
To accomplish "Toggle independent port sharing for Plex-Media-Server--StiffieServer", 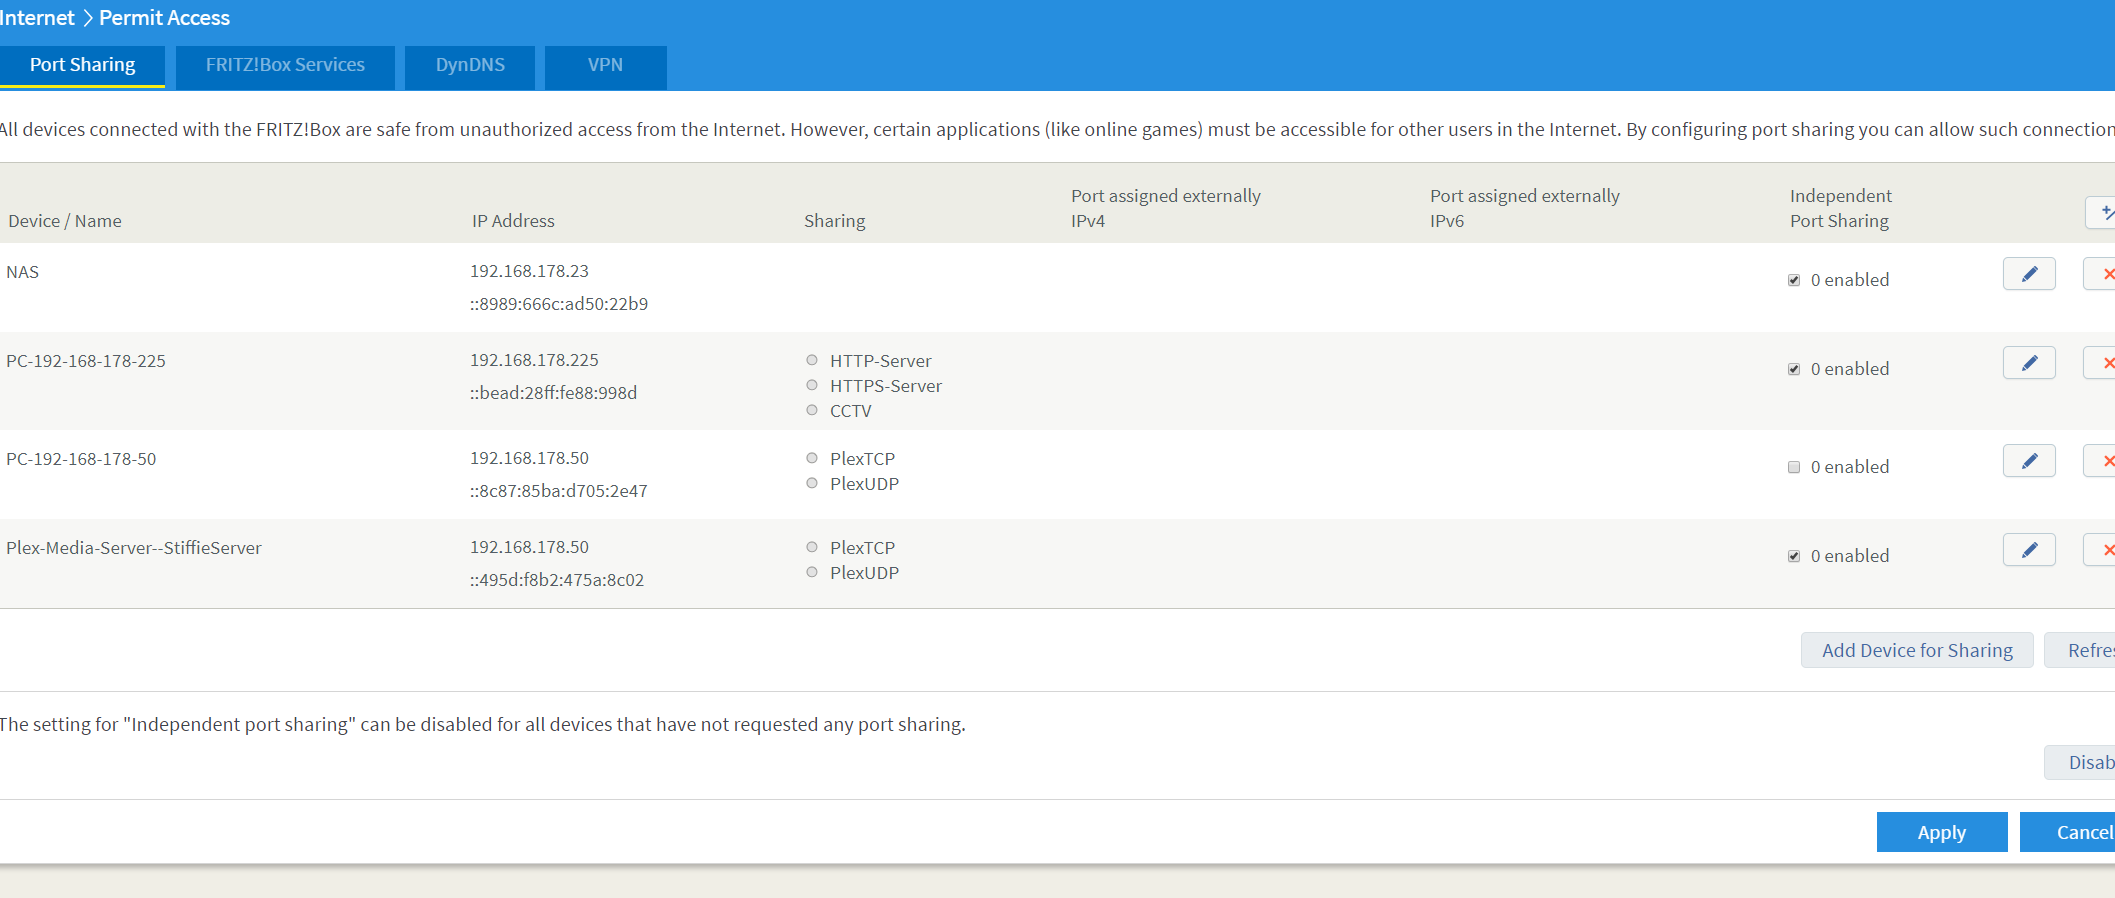I will [x=1794, y=556].
